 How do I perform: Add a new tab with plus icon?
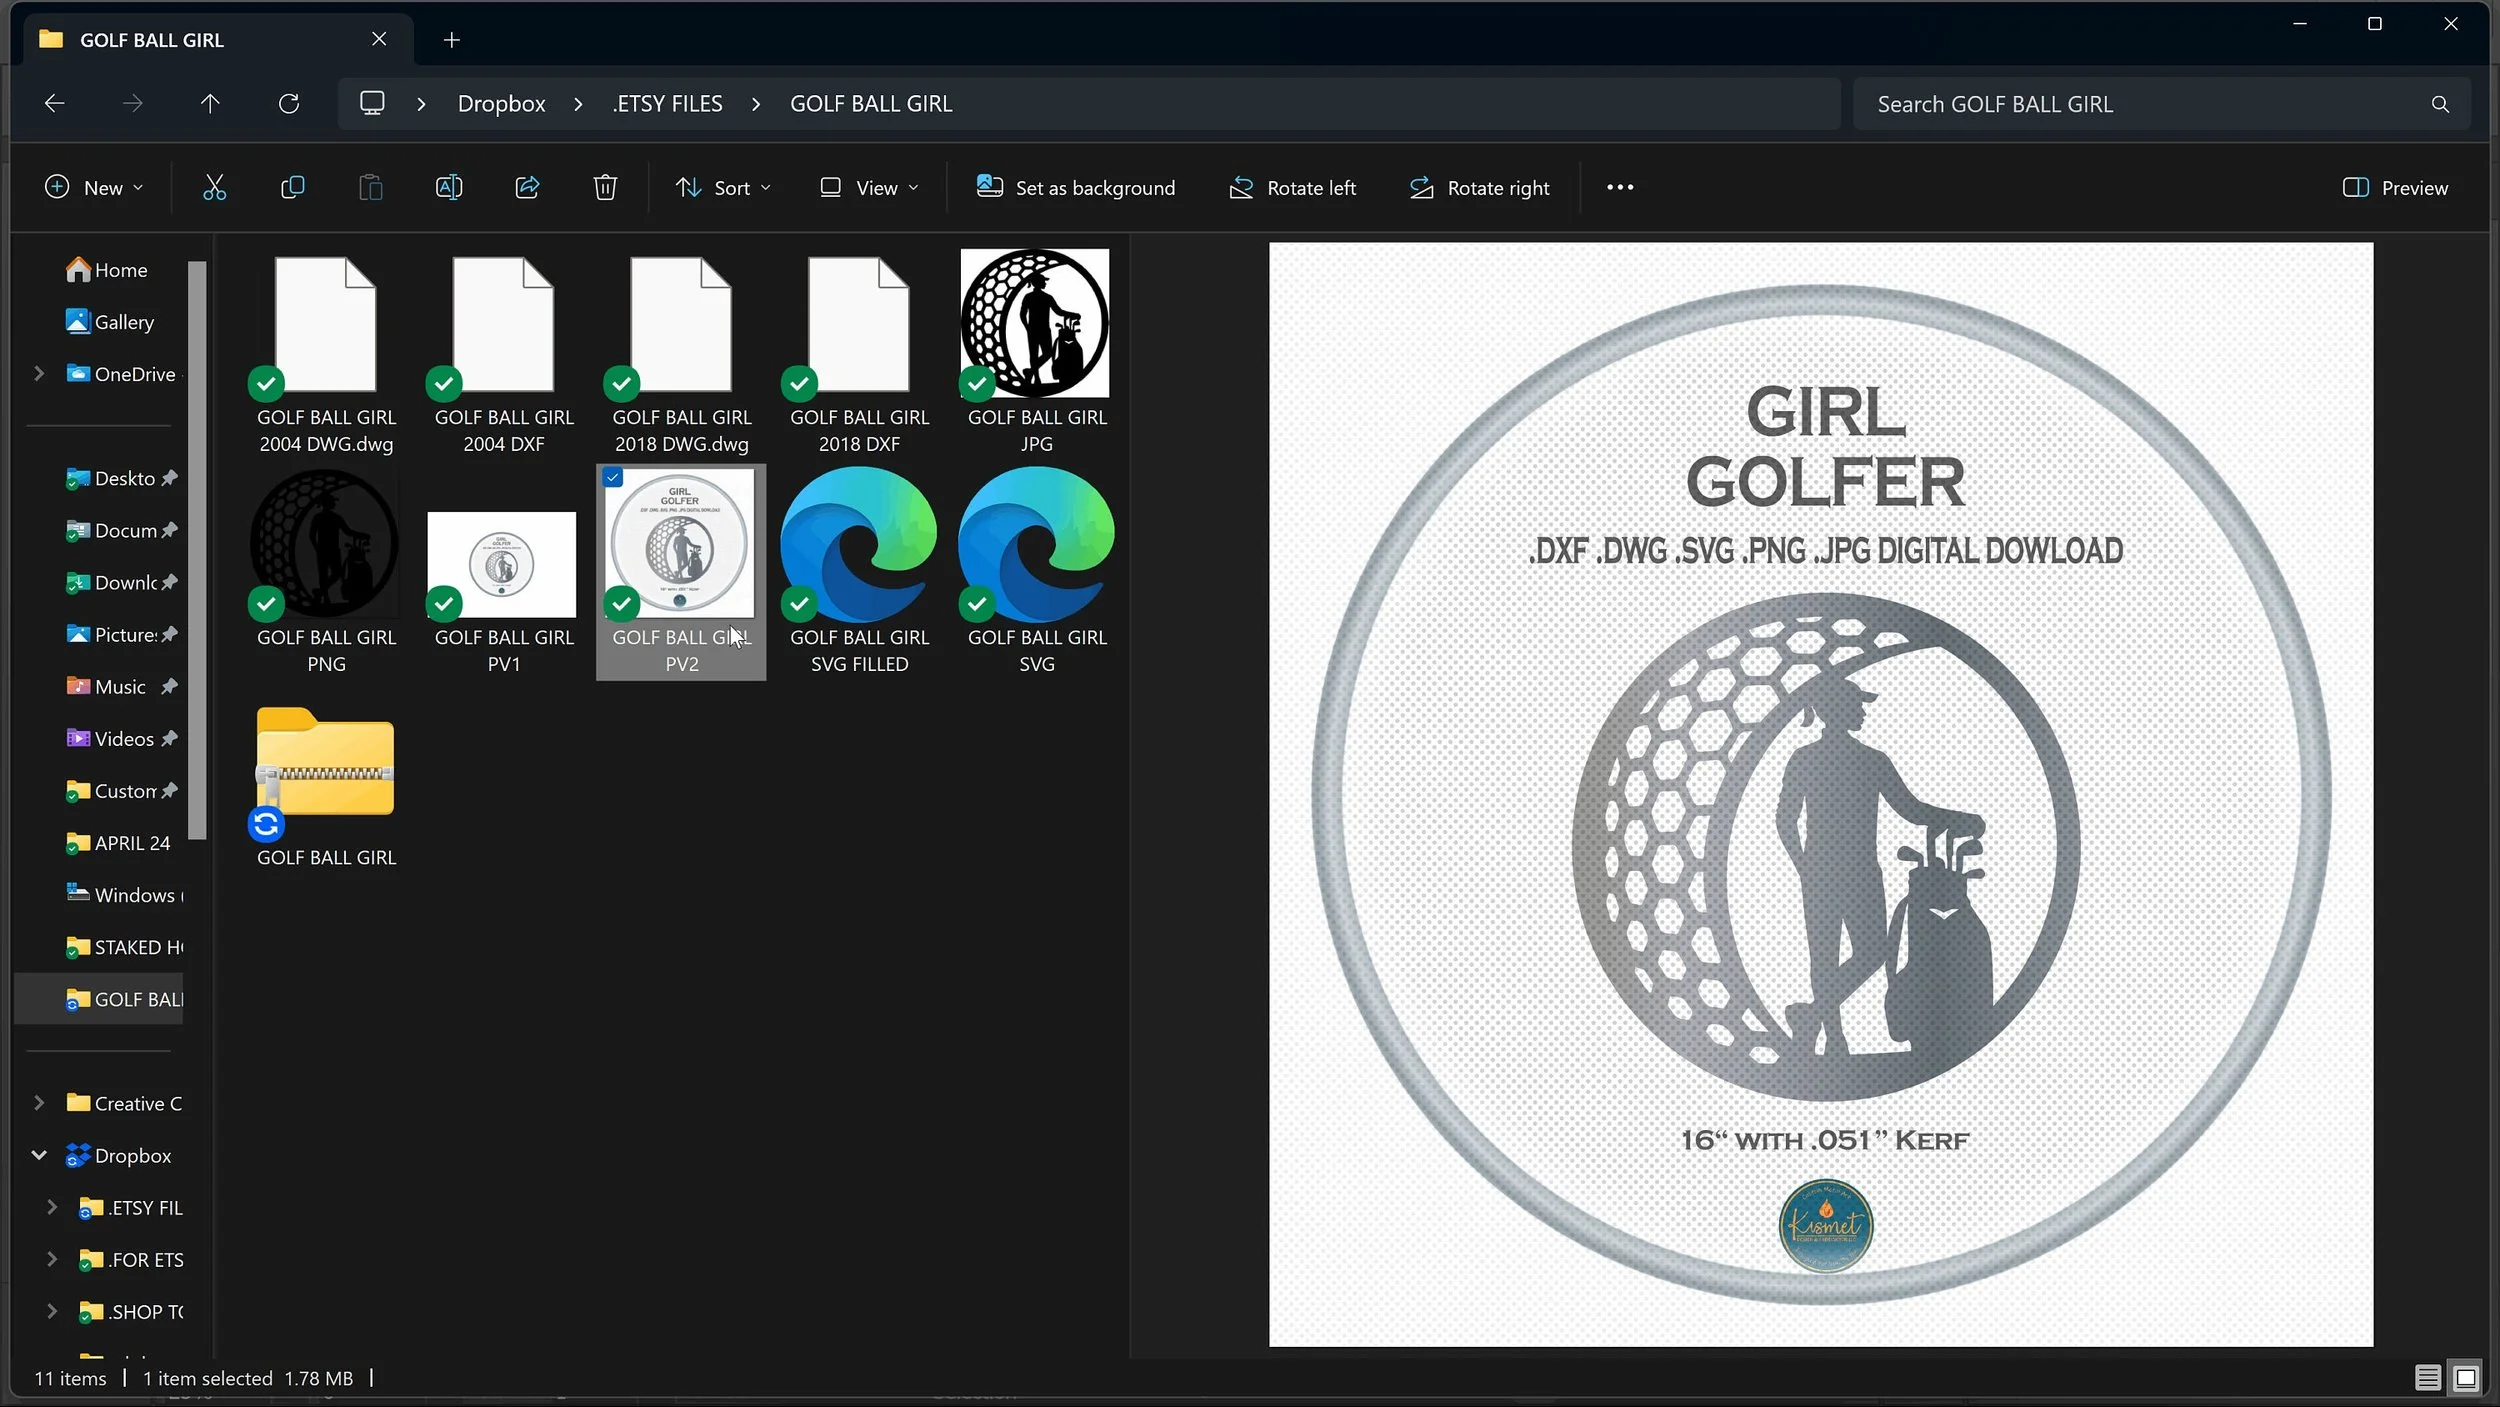click(452, 40)
